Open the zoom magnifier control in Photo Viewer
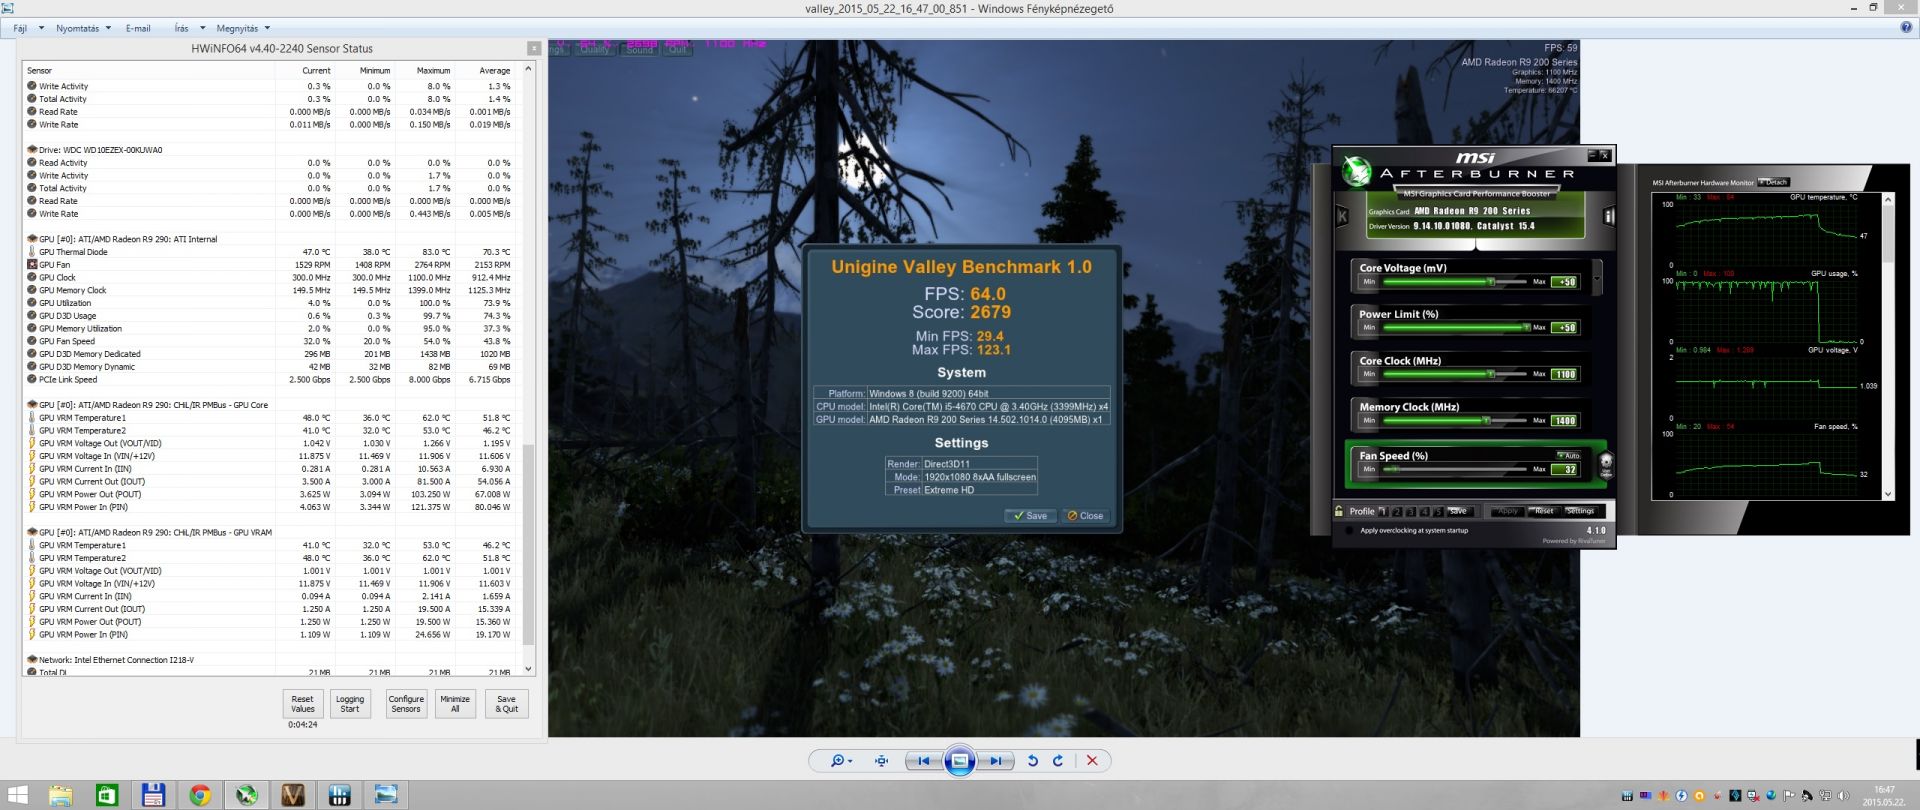Viewport: 1920px width, 810px height. point(841,761)
